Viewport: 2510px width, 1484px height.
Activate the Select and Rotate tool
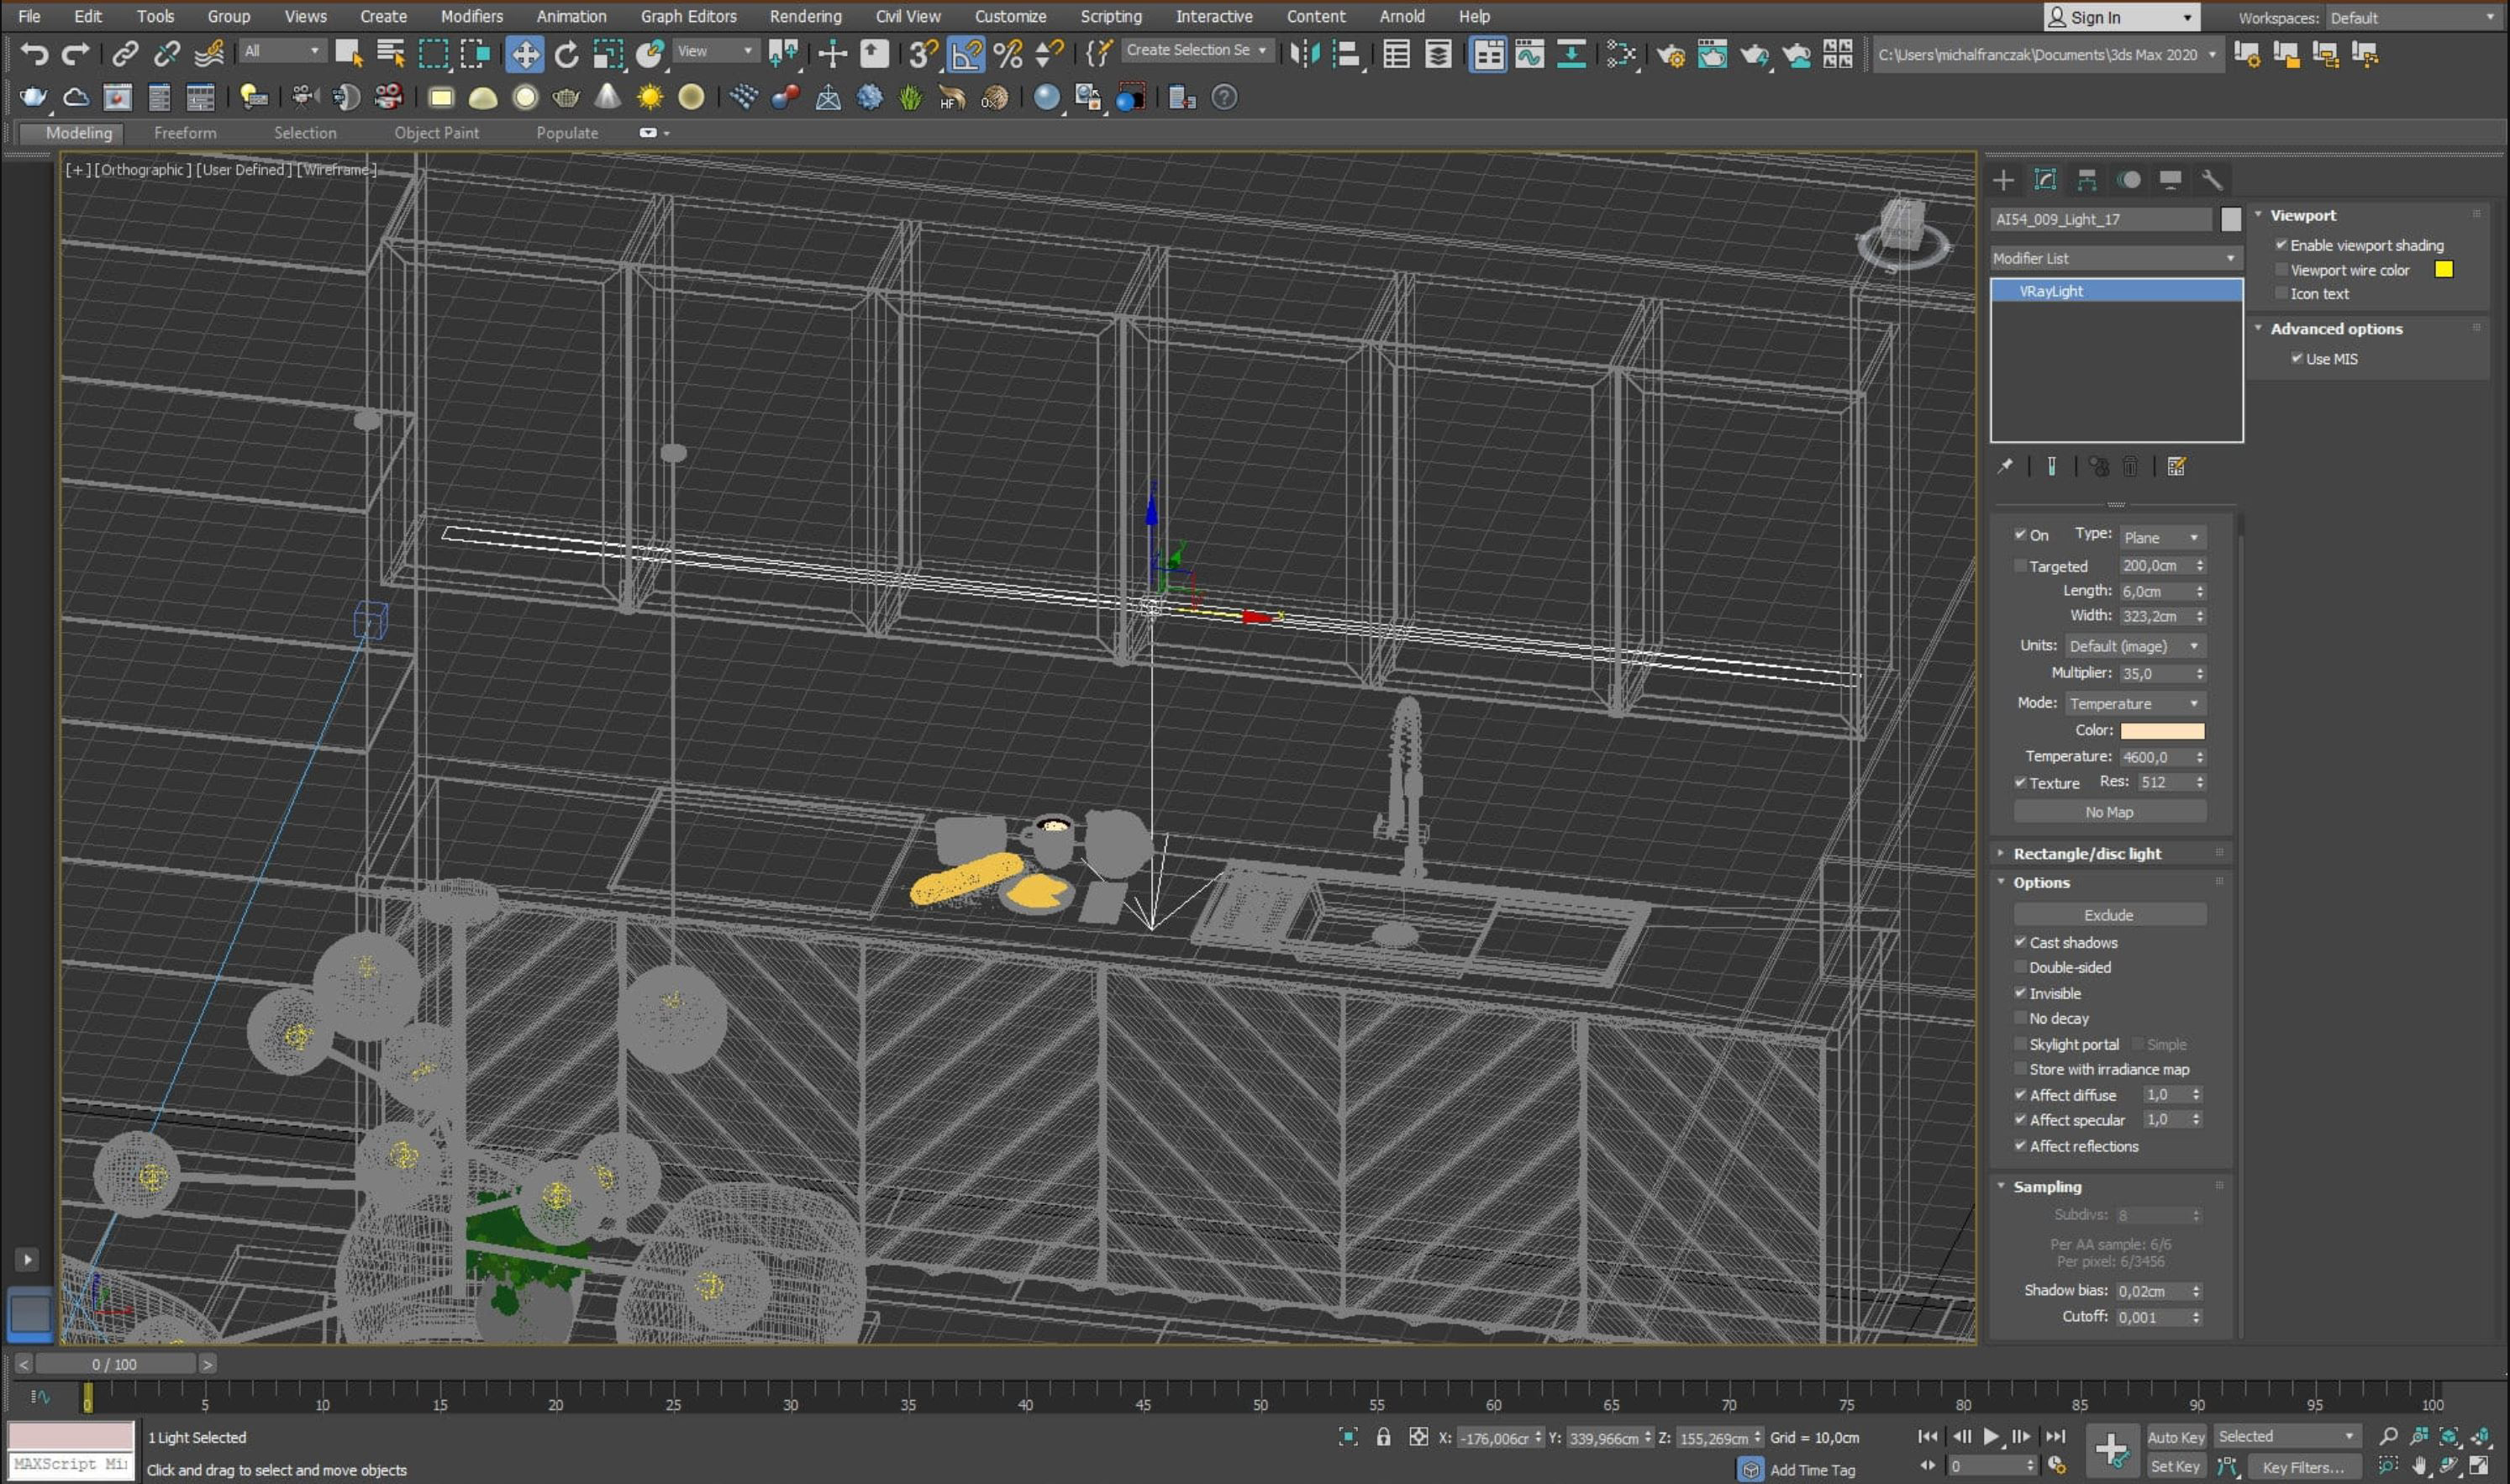(567, 54)
